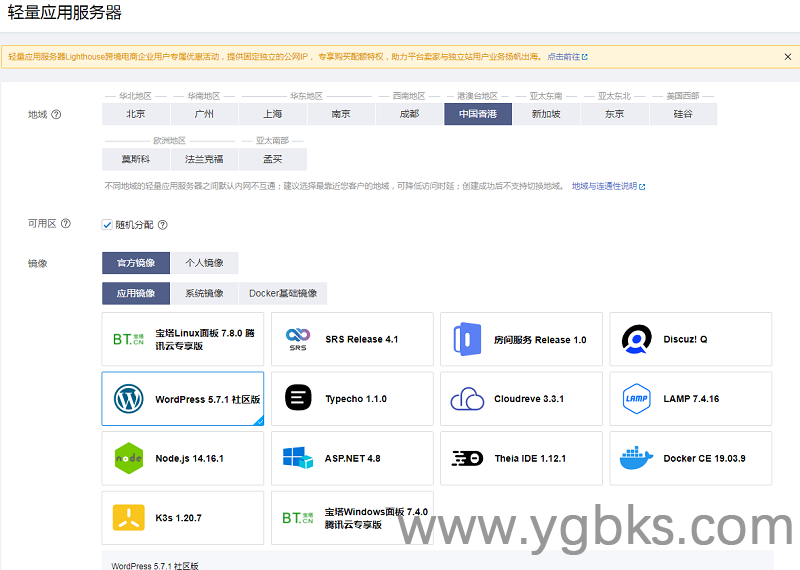800x570 pixels.
Task: Choose K3s 1.20.7 image
Action: 183,518
